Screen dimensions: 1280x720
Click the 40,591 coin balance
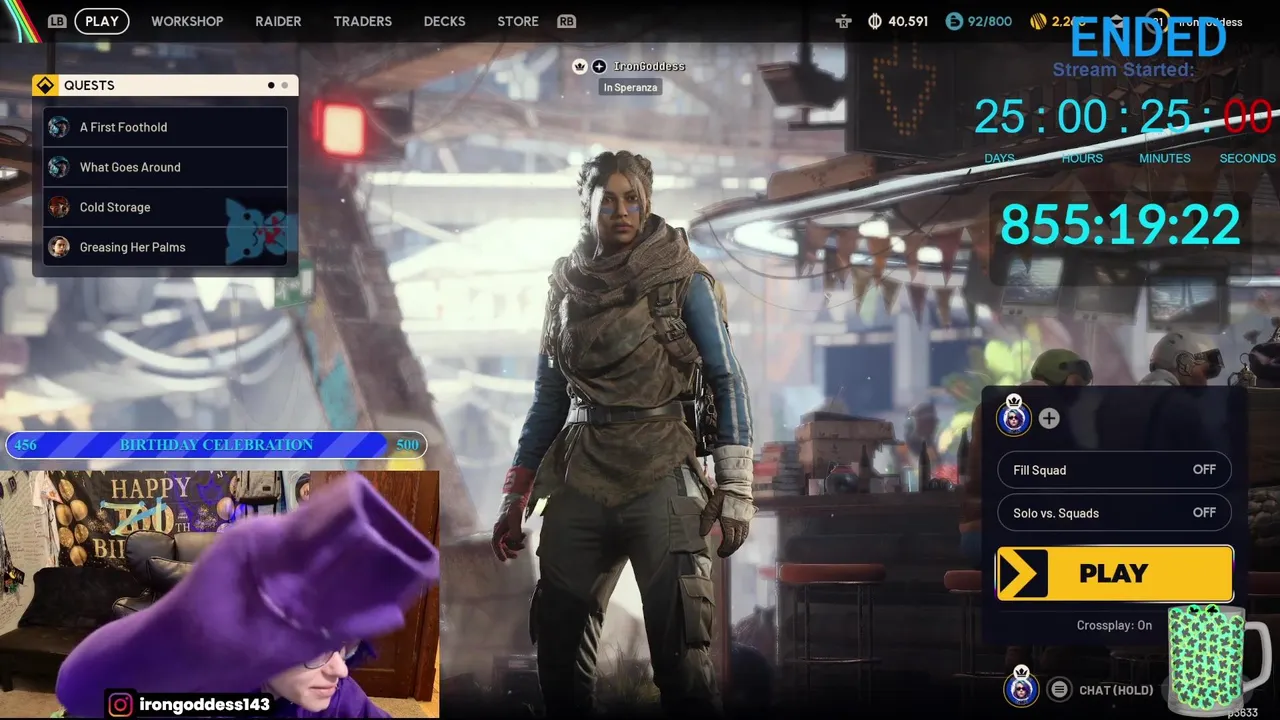pyautogui.click(x=908, y=21)
